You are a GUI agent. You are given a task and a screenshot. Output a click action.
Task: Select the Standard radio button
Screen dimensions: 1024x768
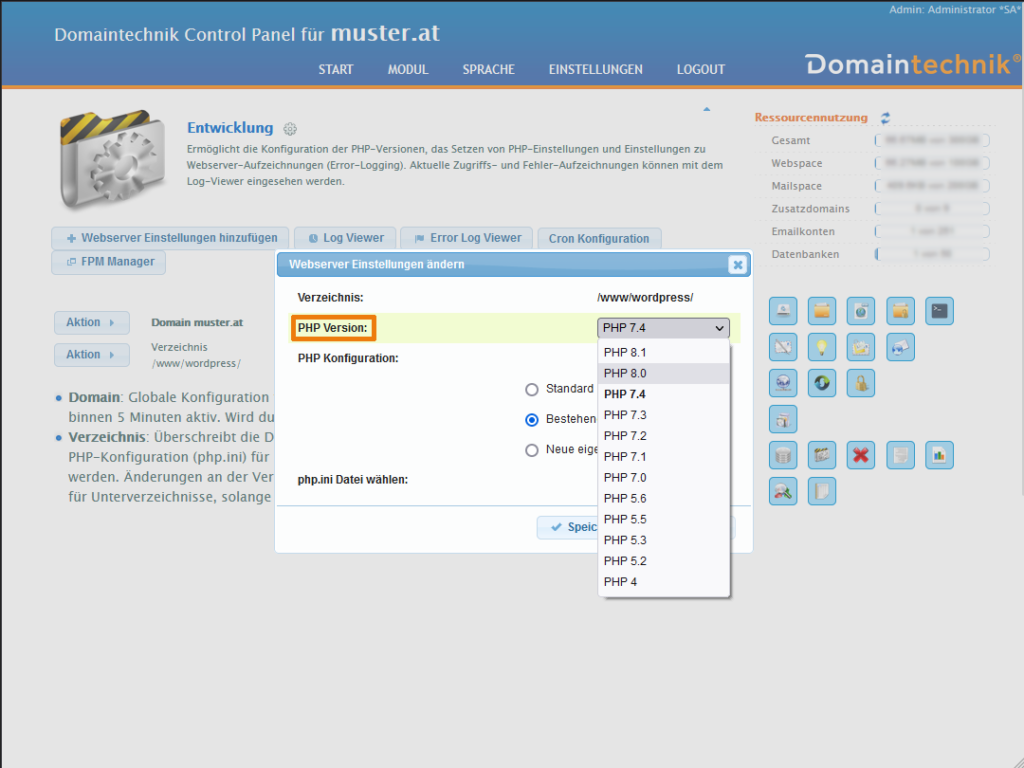[532, 389]
